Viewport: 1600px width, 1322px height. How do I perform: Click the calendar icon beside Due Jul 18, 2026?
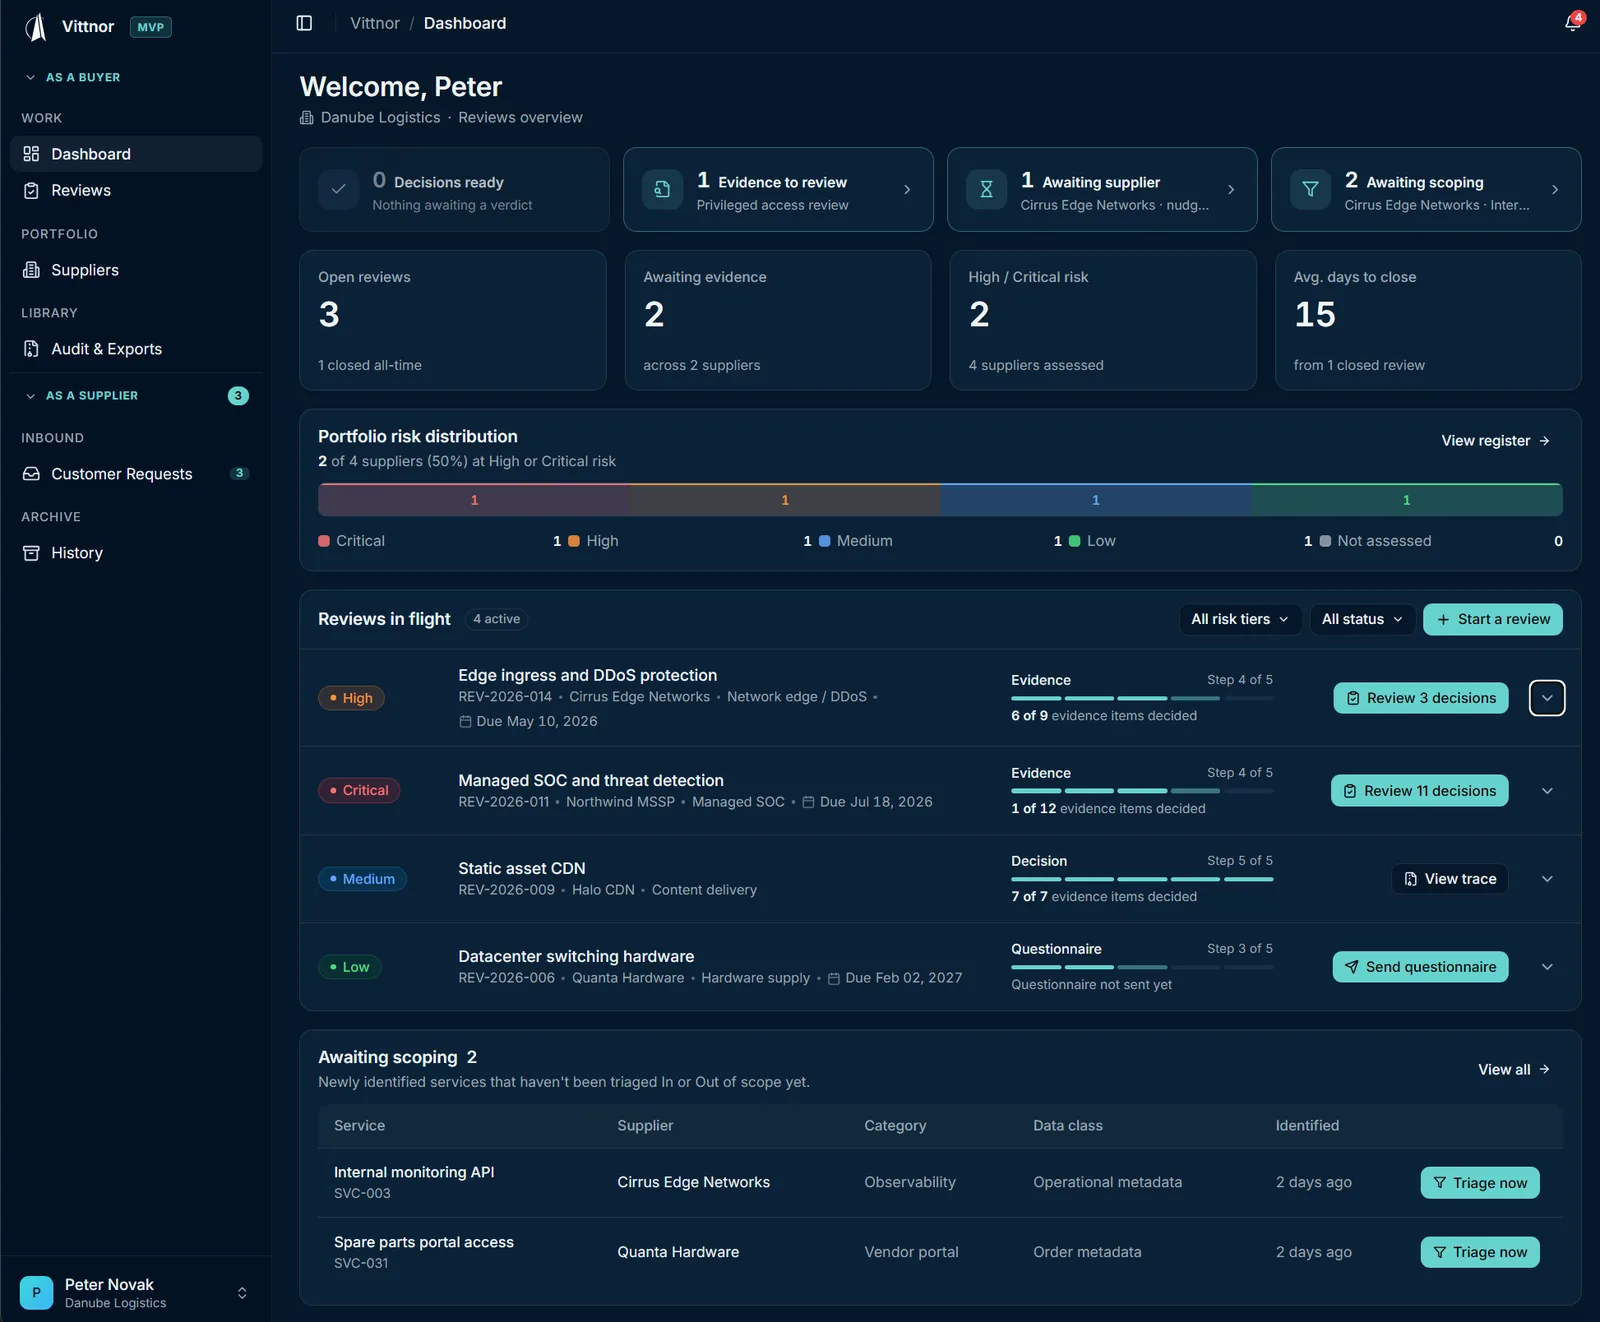[809, 802]
